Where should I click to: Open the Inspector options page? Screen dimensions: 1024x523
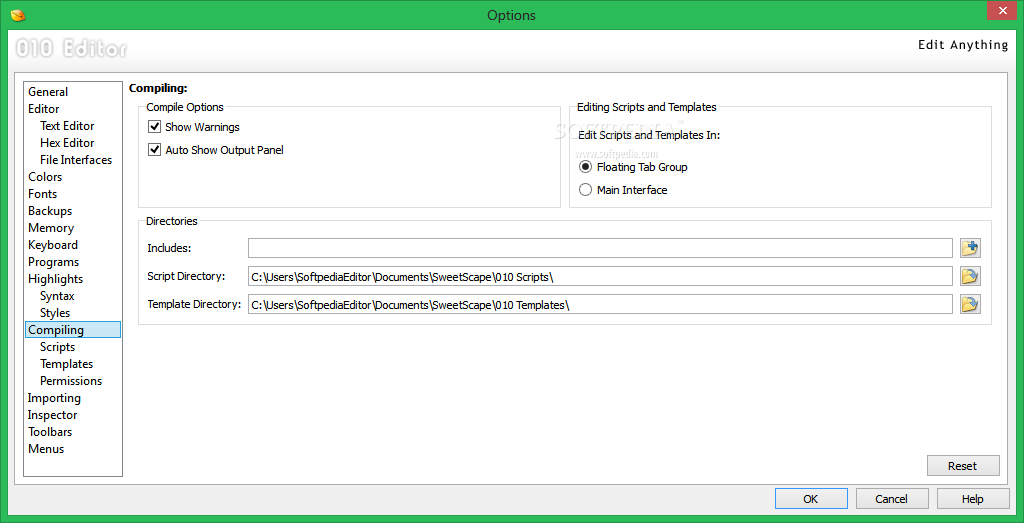(x=52, y=415)
